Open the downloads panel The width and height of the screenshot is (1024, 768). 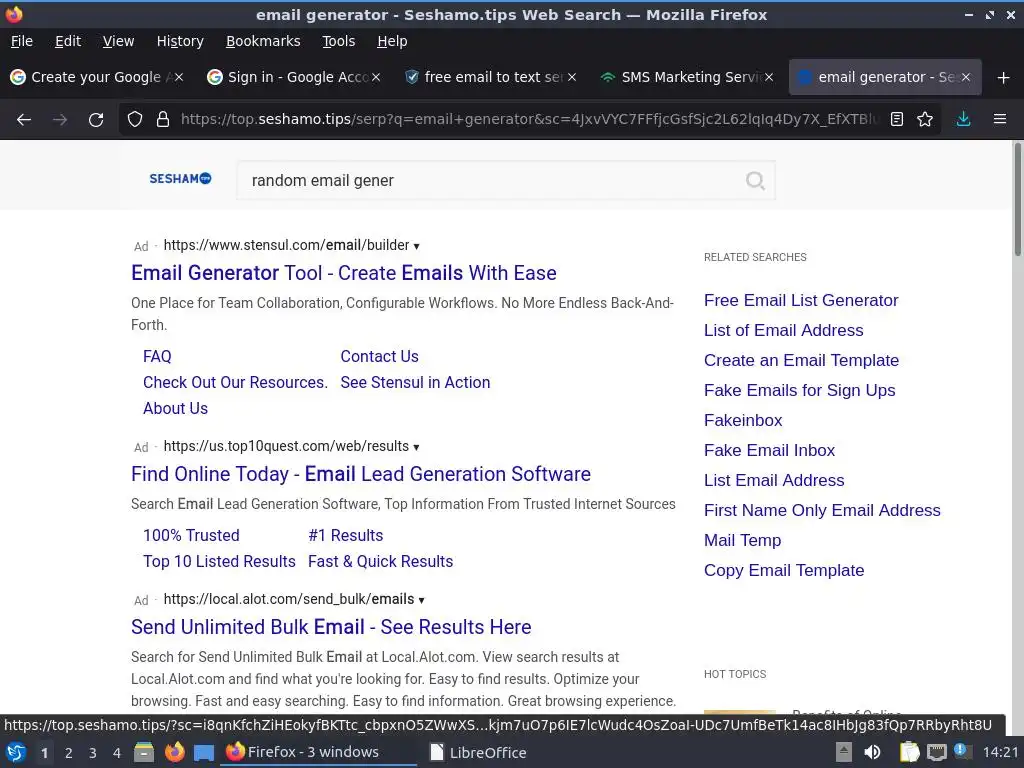coord(963,120)
